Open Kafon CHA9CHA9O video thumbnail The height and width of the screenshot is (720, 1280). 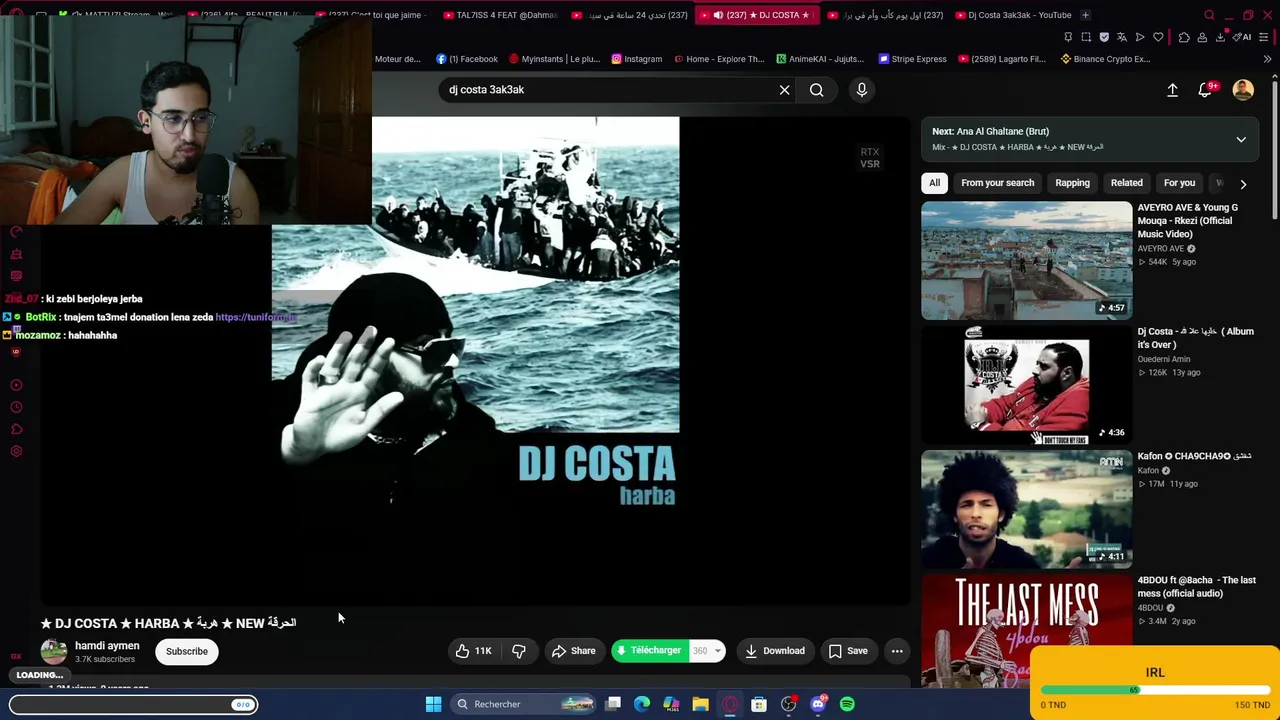pos(1026,509)
